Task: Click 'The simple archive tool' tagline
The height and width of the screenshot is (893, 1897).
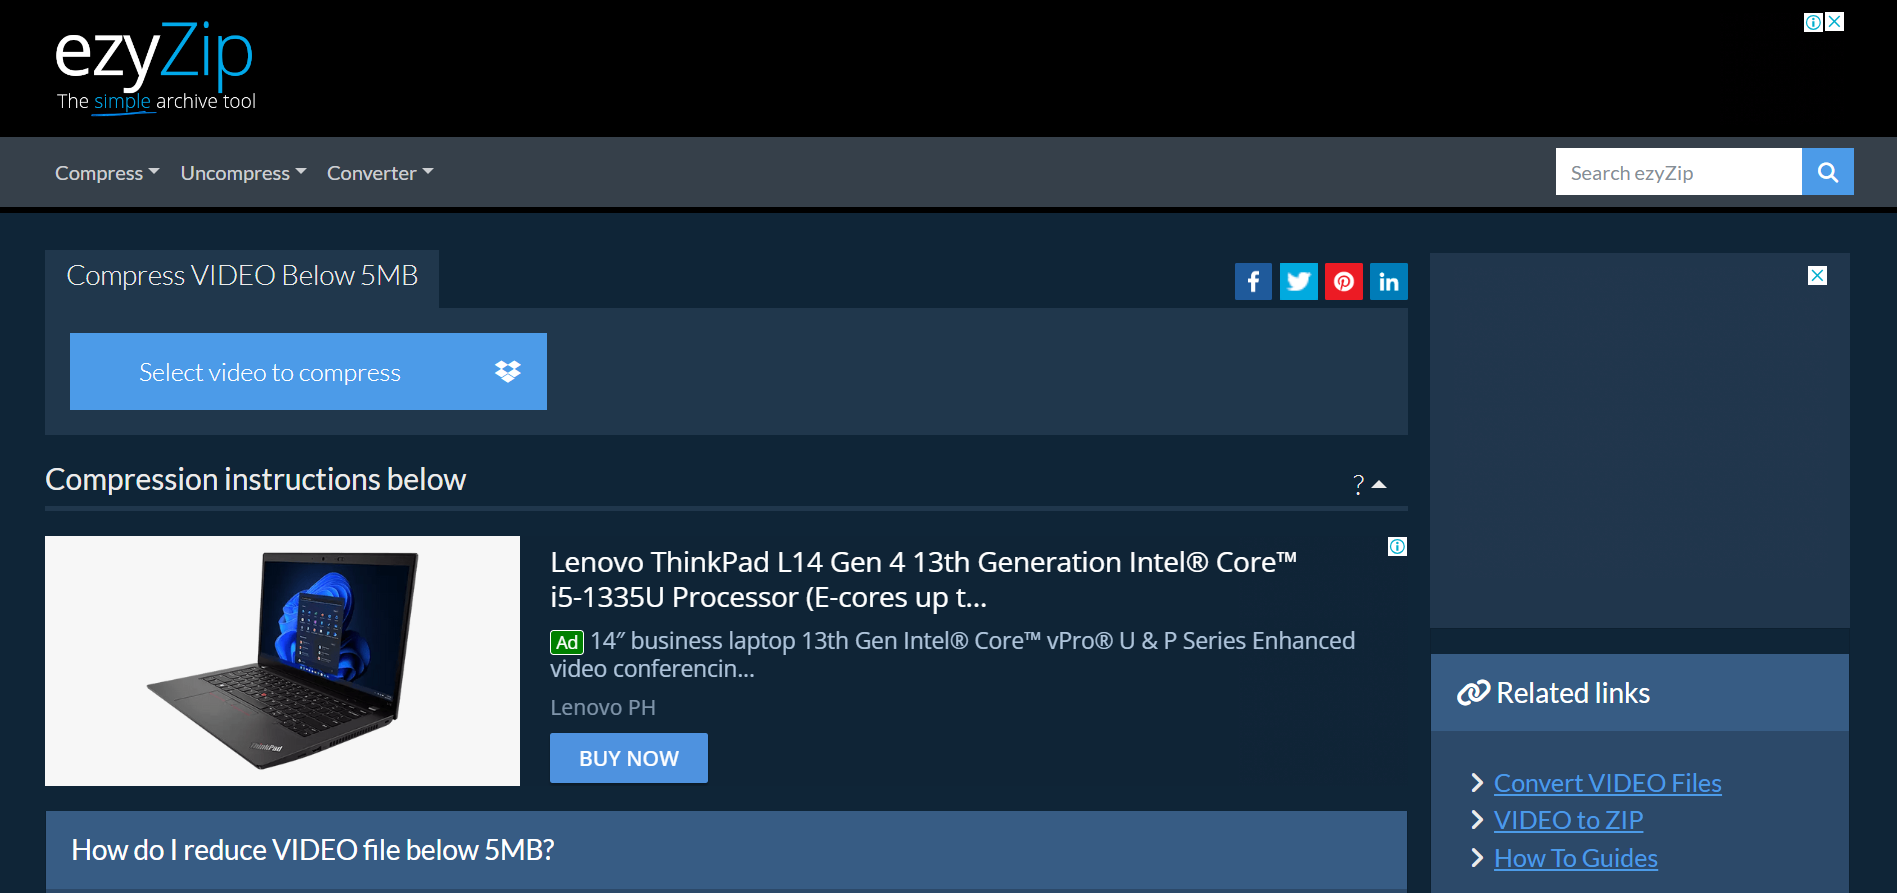Action: click(156, 101)
